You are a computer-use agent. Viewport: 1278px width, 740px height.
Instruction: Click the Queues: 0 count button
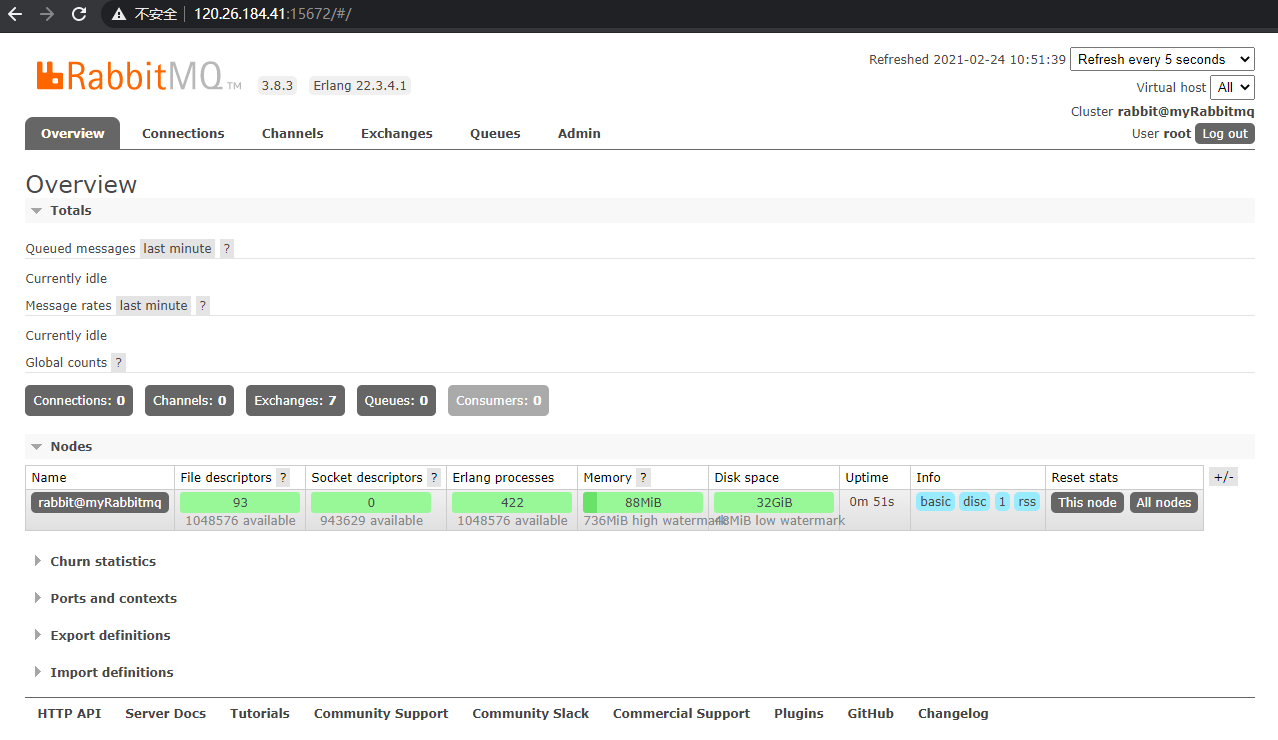point(396,400)
